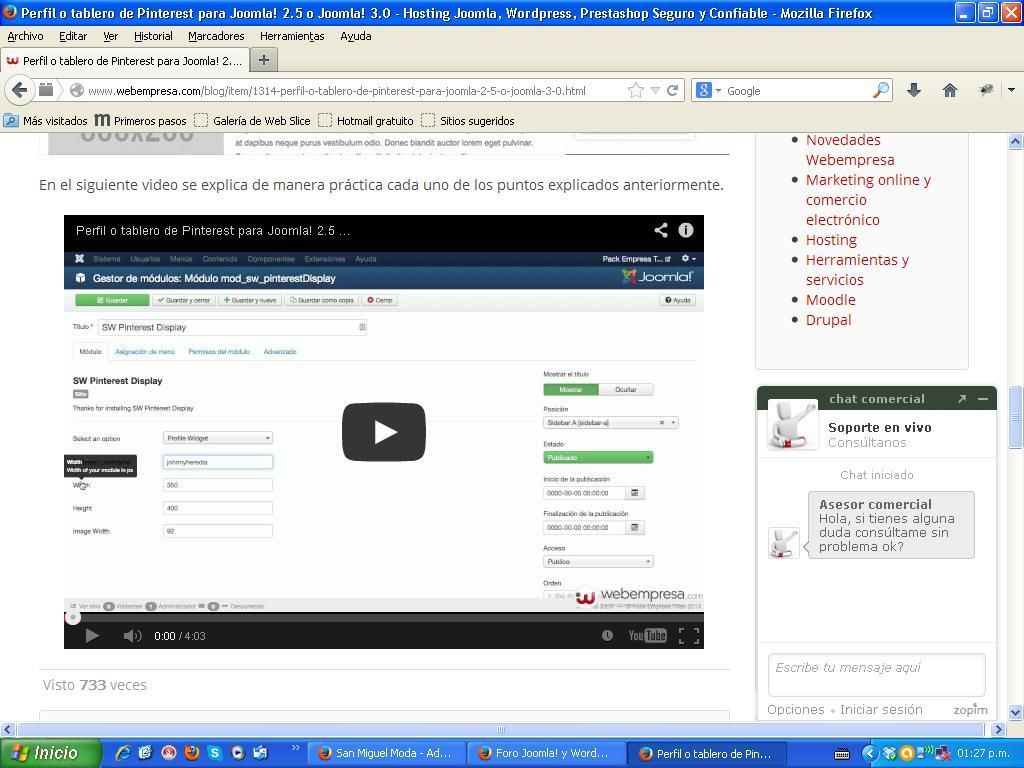Switch to Foro Joomla! y Word taskbar window
The image size is (1024, 768).
coord(546,753)
